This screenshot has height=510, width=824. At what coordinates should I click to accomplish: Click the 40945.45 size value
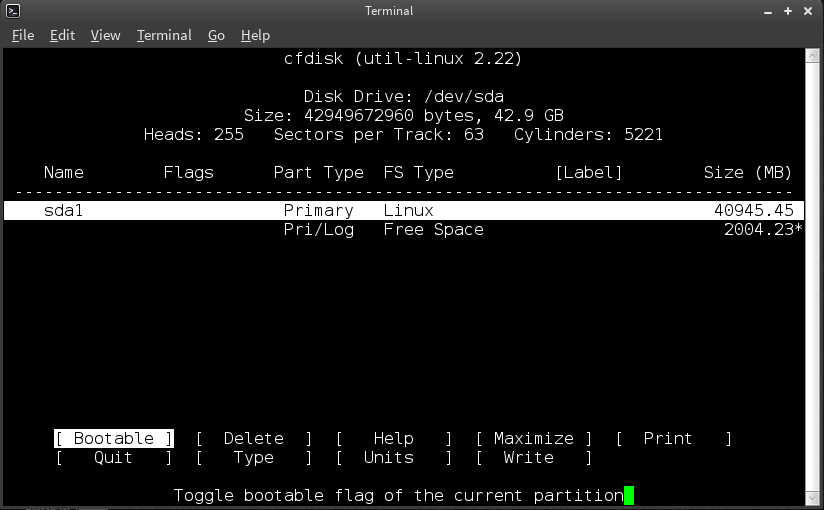coord(754,210)
